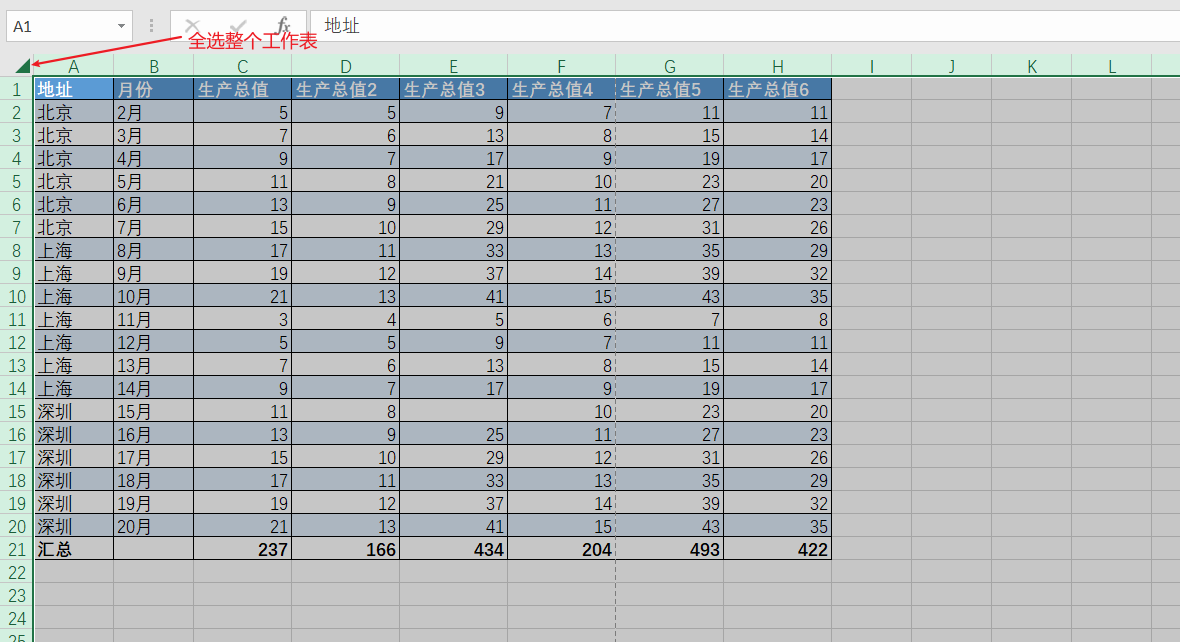Select column A header
The width and height of the screenshot is (1180, 642).
[x=74, y=66]
